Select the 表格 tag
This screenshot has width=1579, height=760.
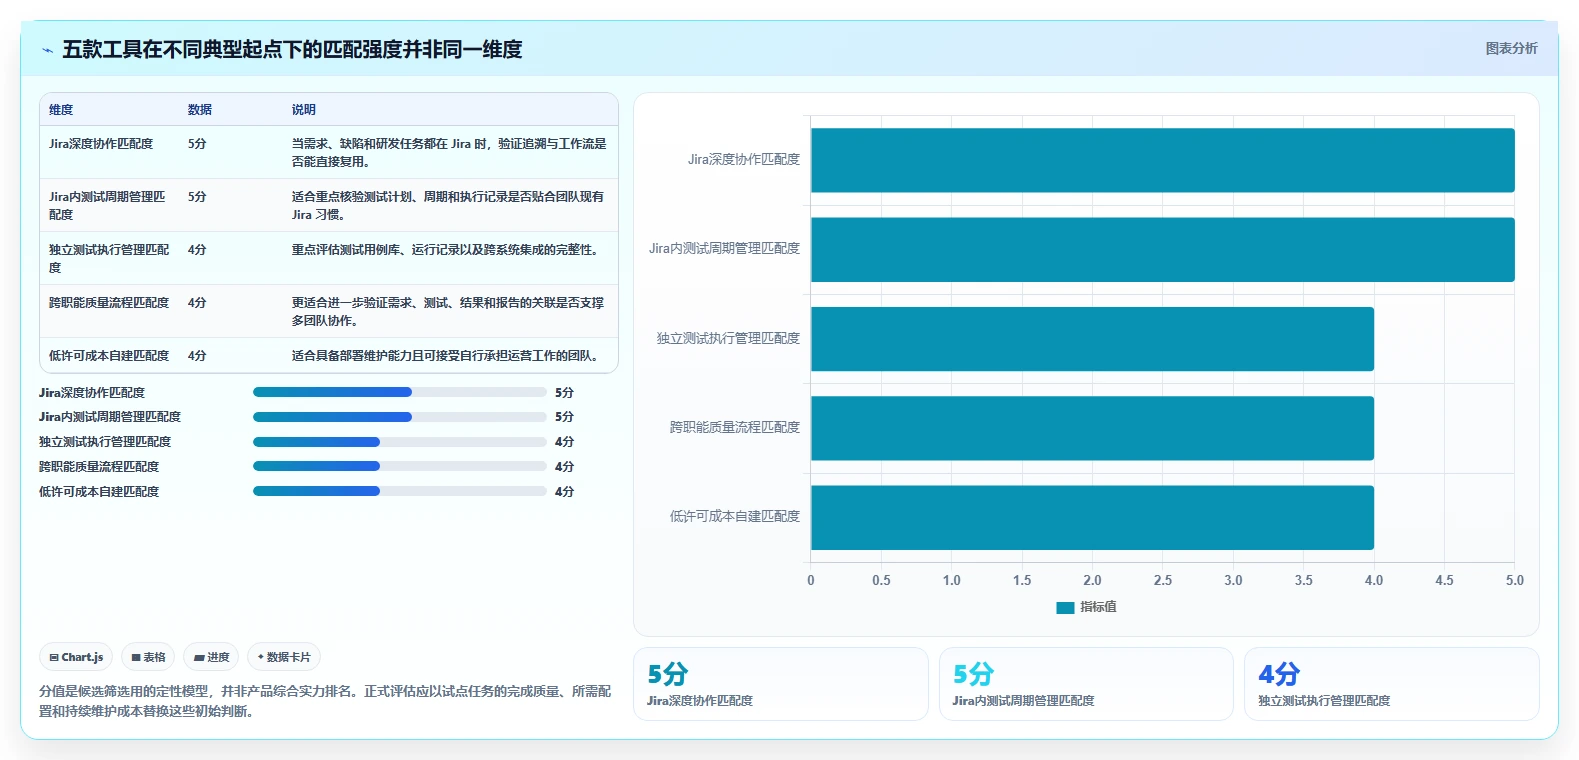148,657
